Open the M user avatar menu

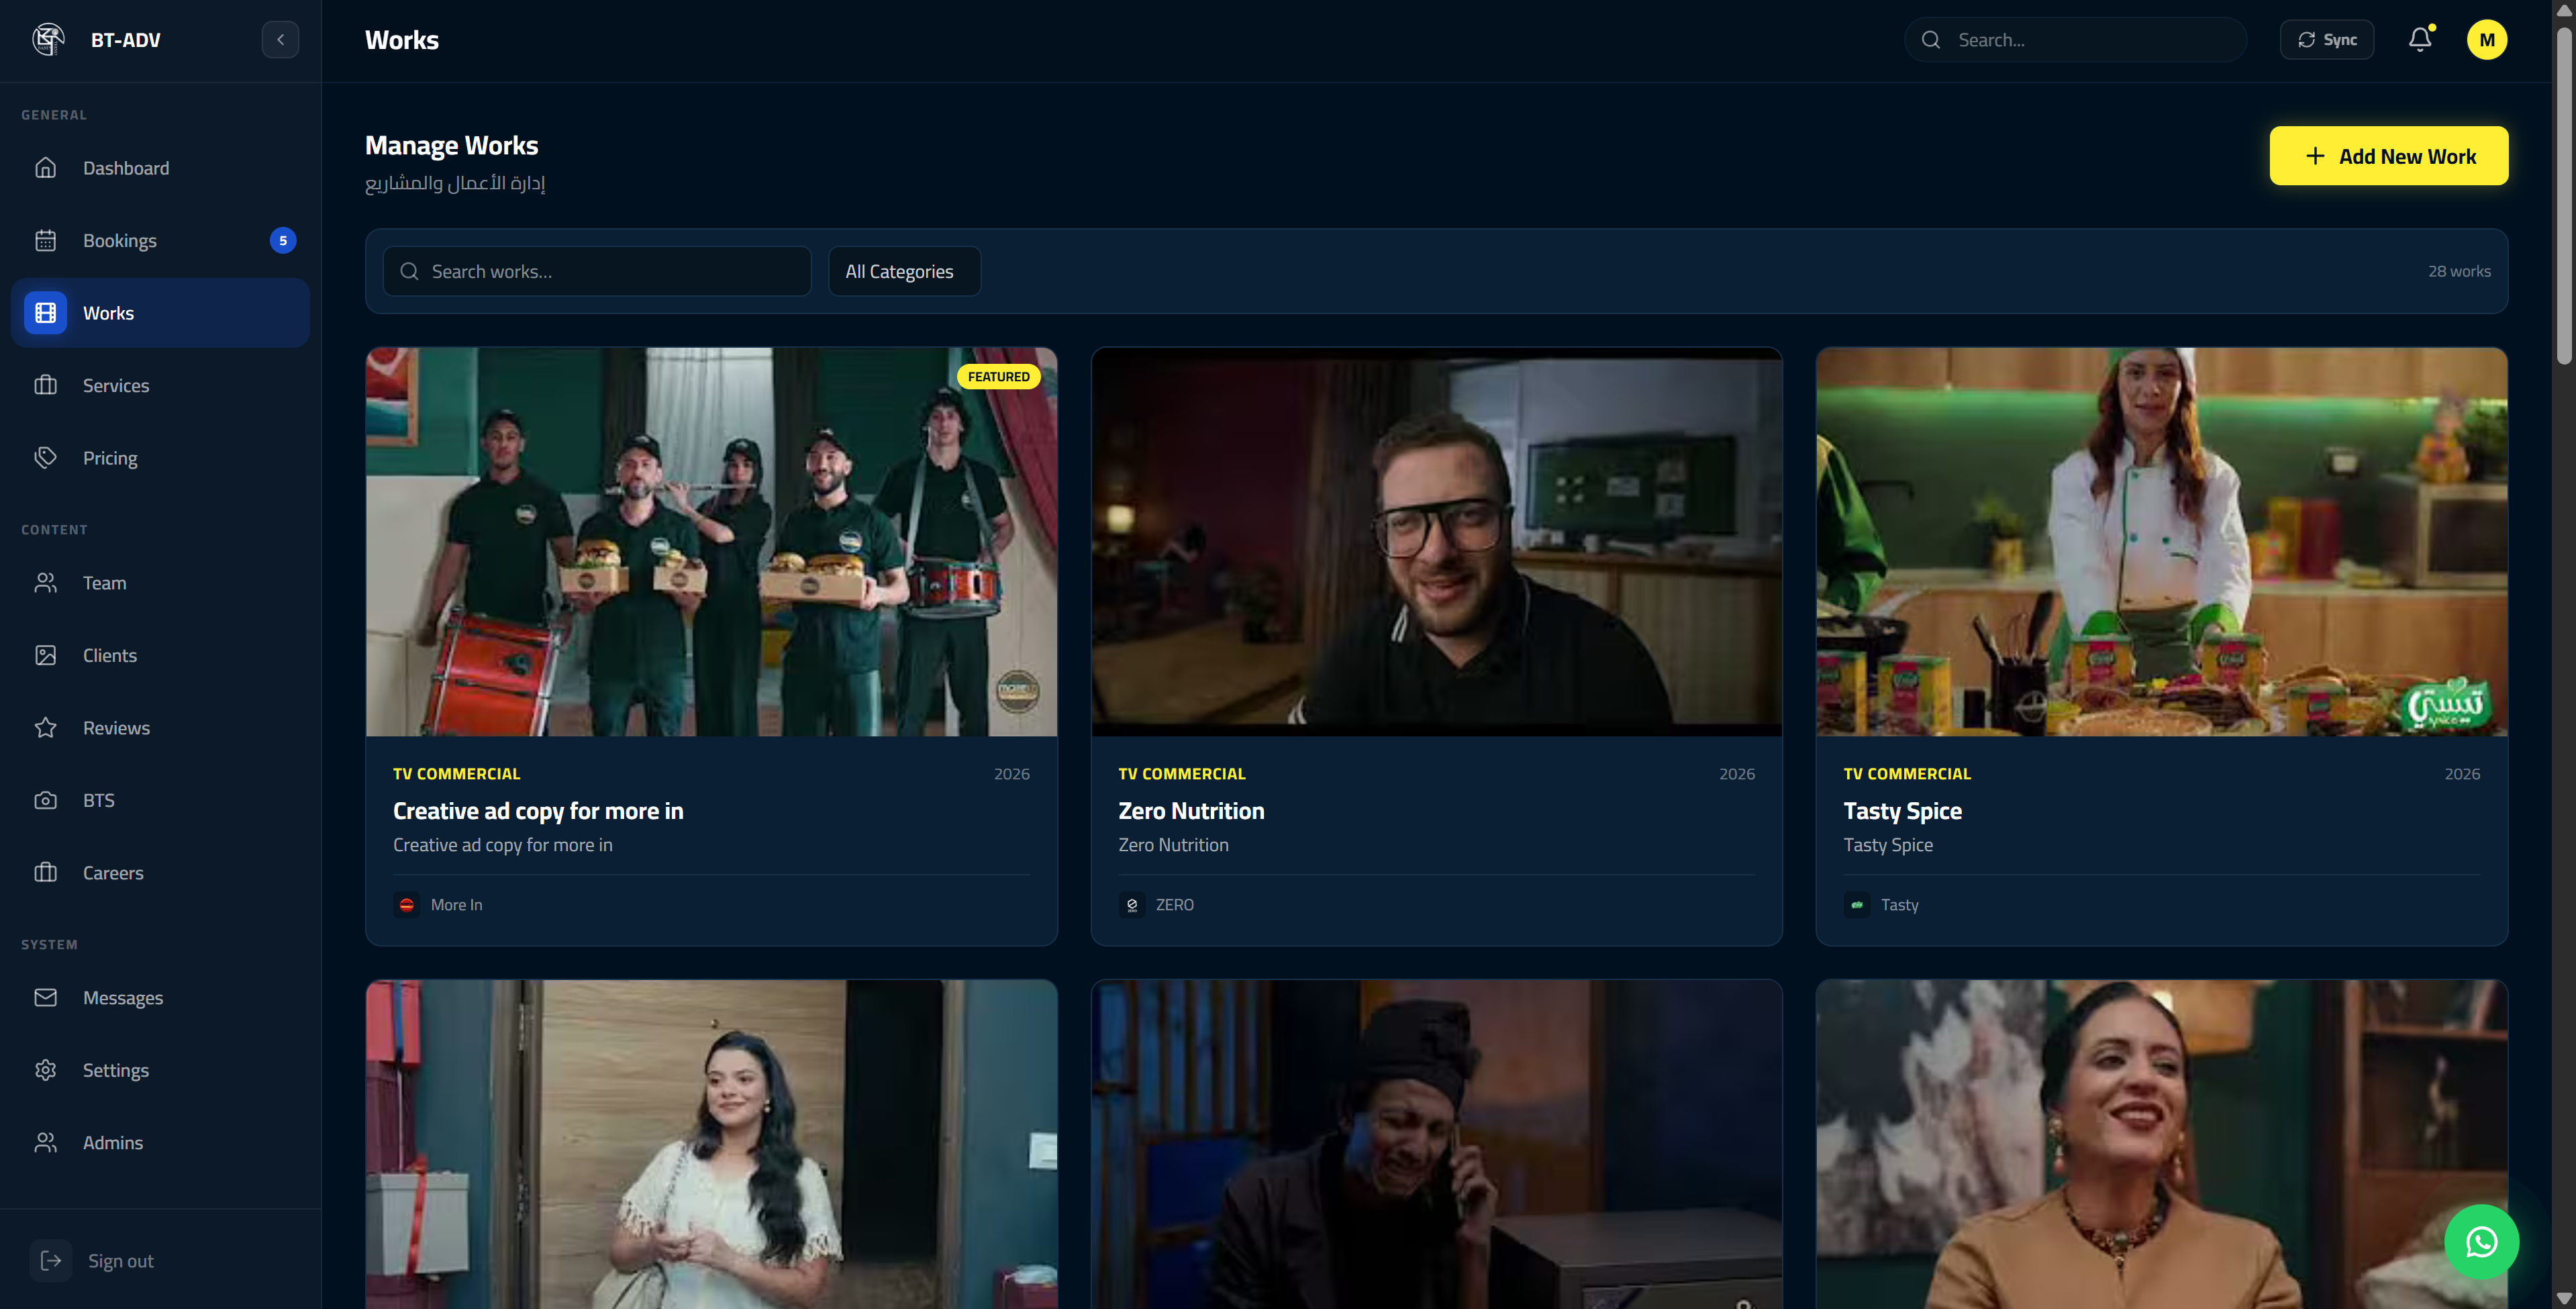tap(2487, 40)
